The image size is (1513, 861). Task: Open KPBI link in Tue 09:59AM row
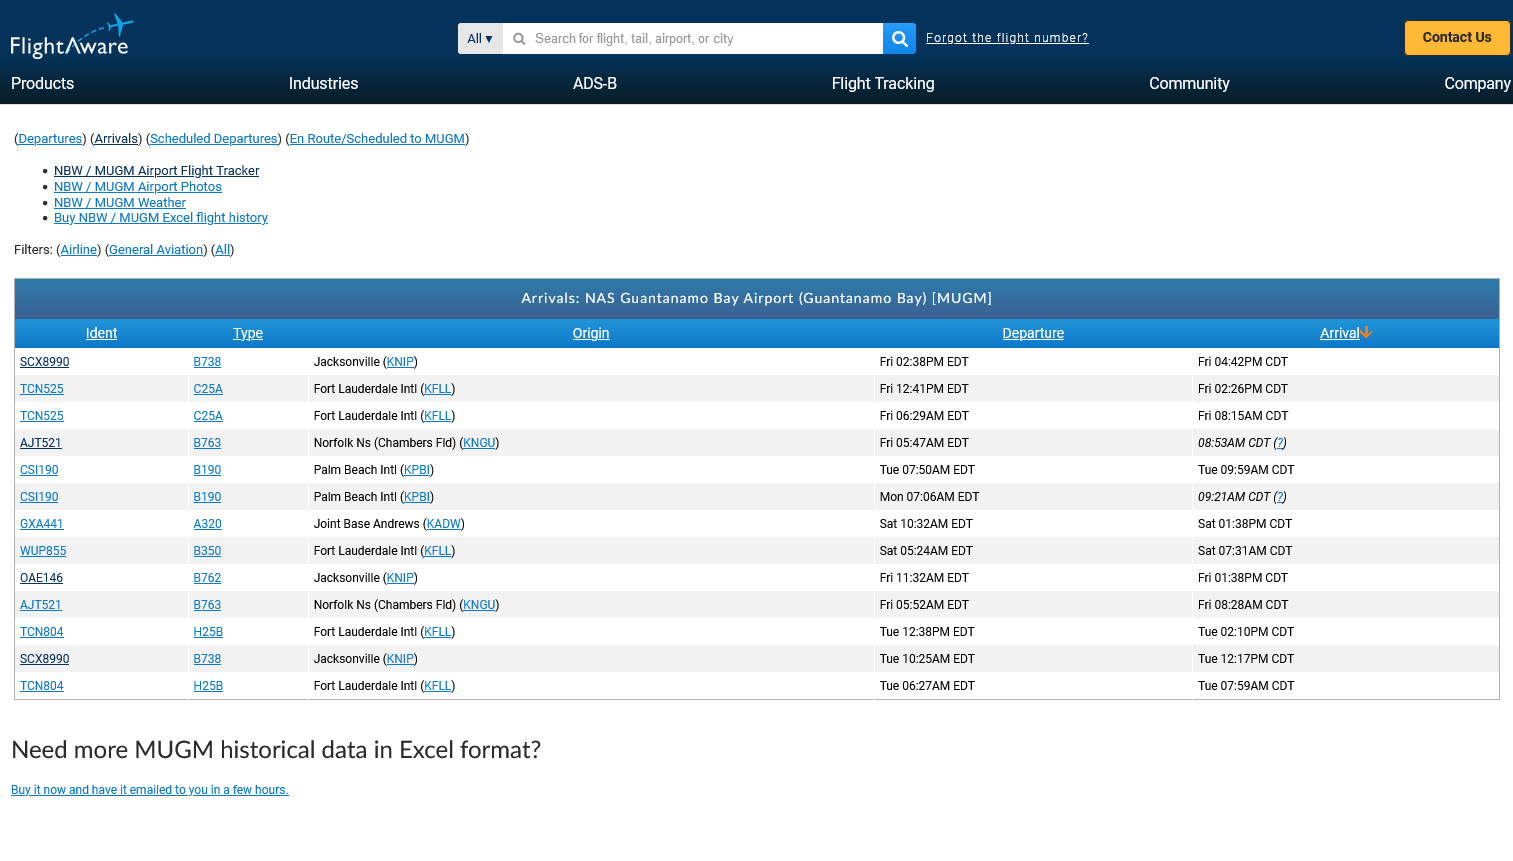pos(417,470)
